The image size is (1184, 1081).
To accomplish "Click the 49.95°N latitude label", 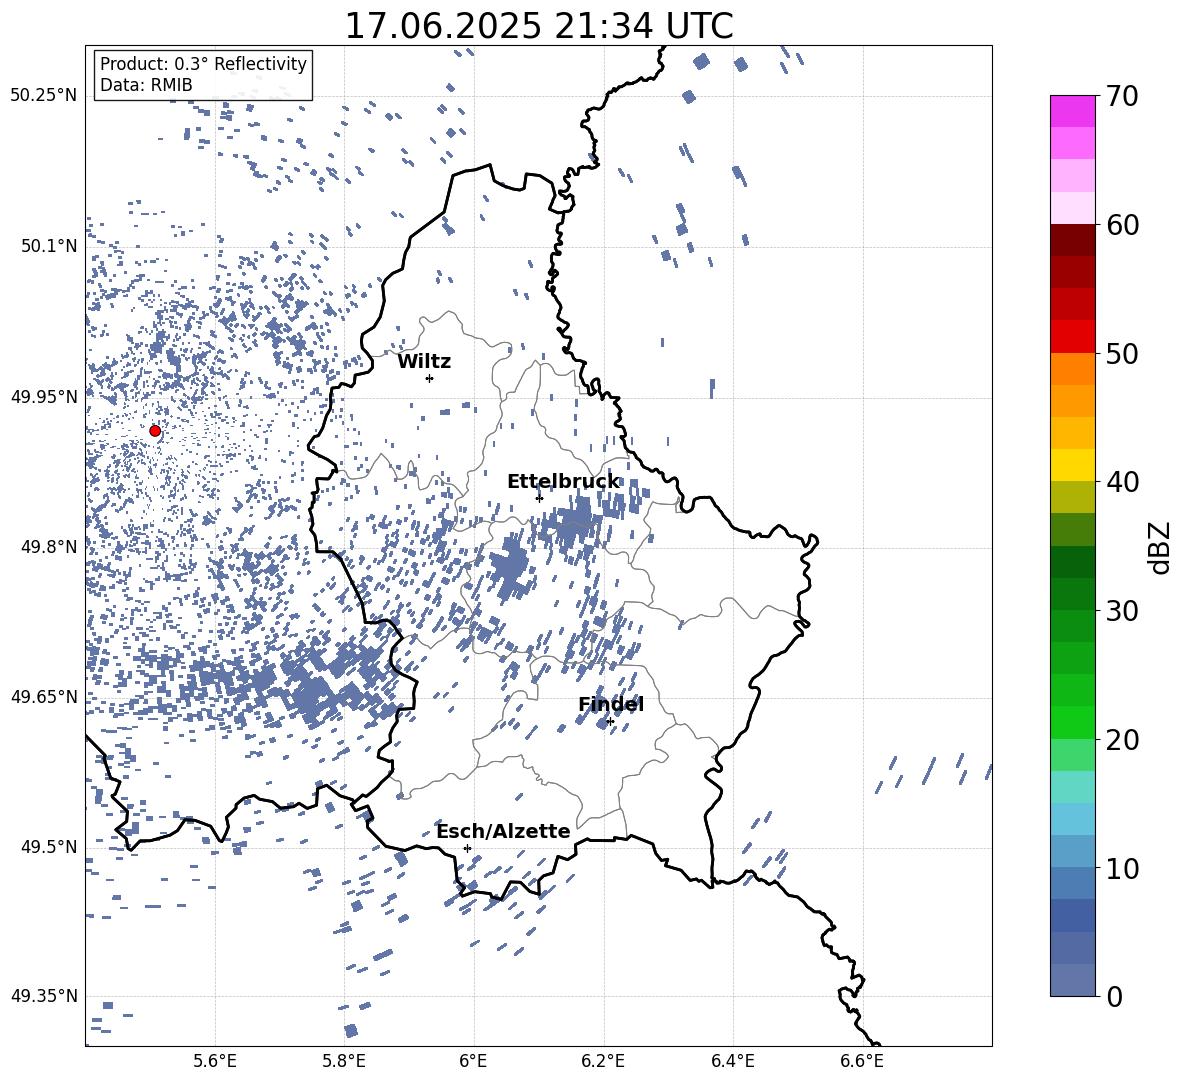I will tap(44, 396).
